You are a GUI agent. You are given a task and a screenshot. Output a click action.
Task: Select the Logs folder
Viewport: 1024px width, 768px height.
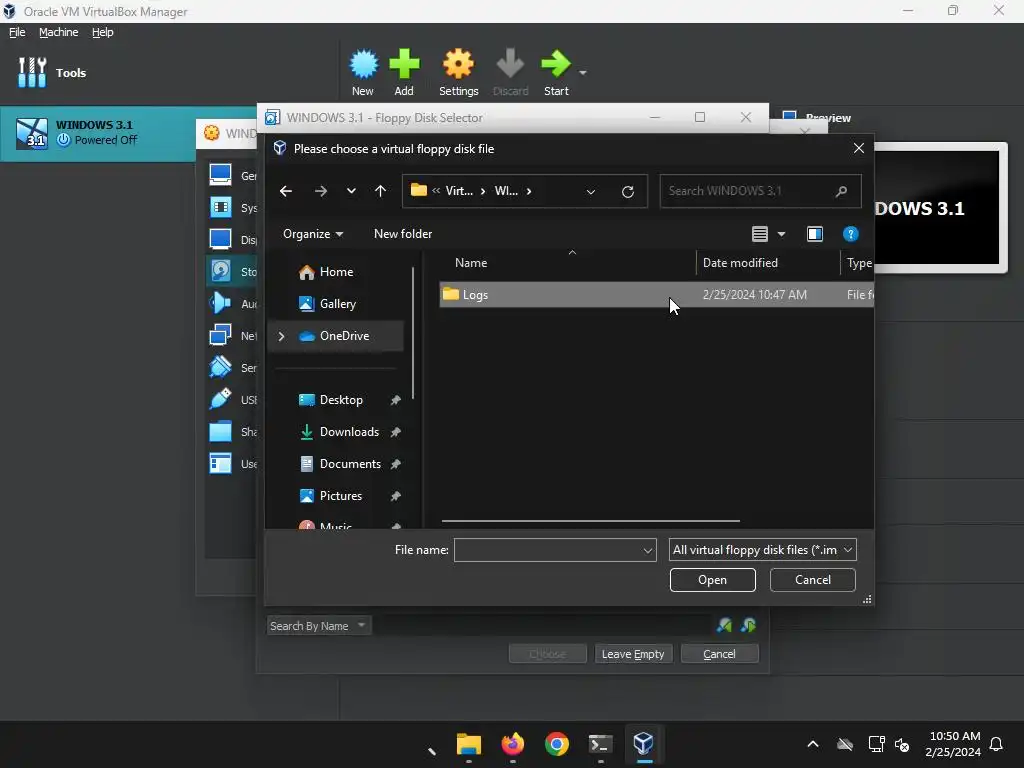click(x=656, y=295)
